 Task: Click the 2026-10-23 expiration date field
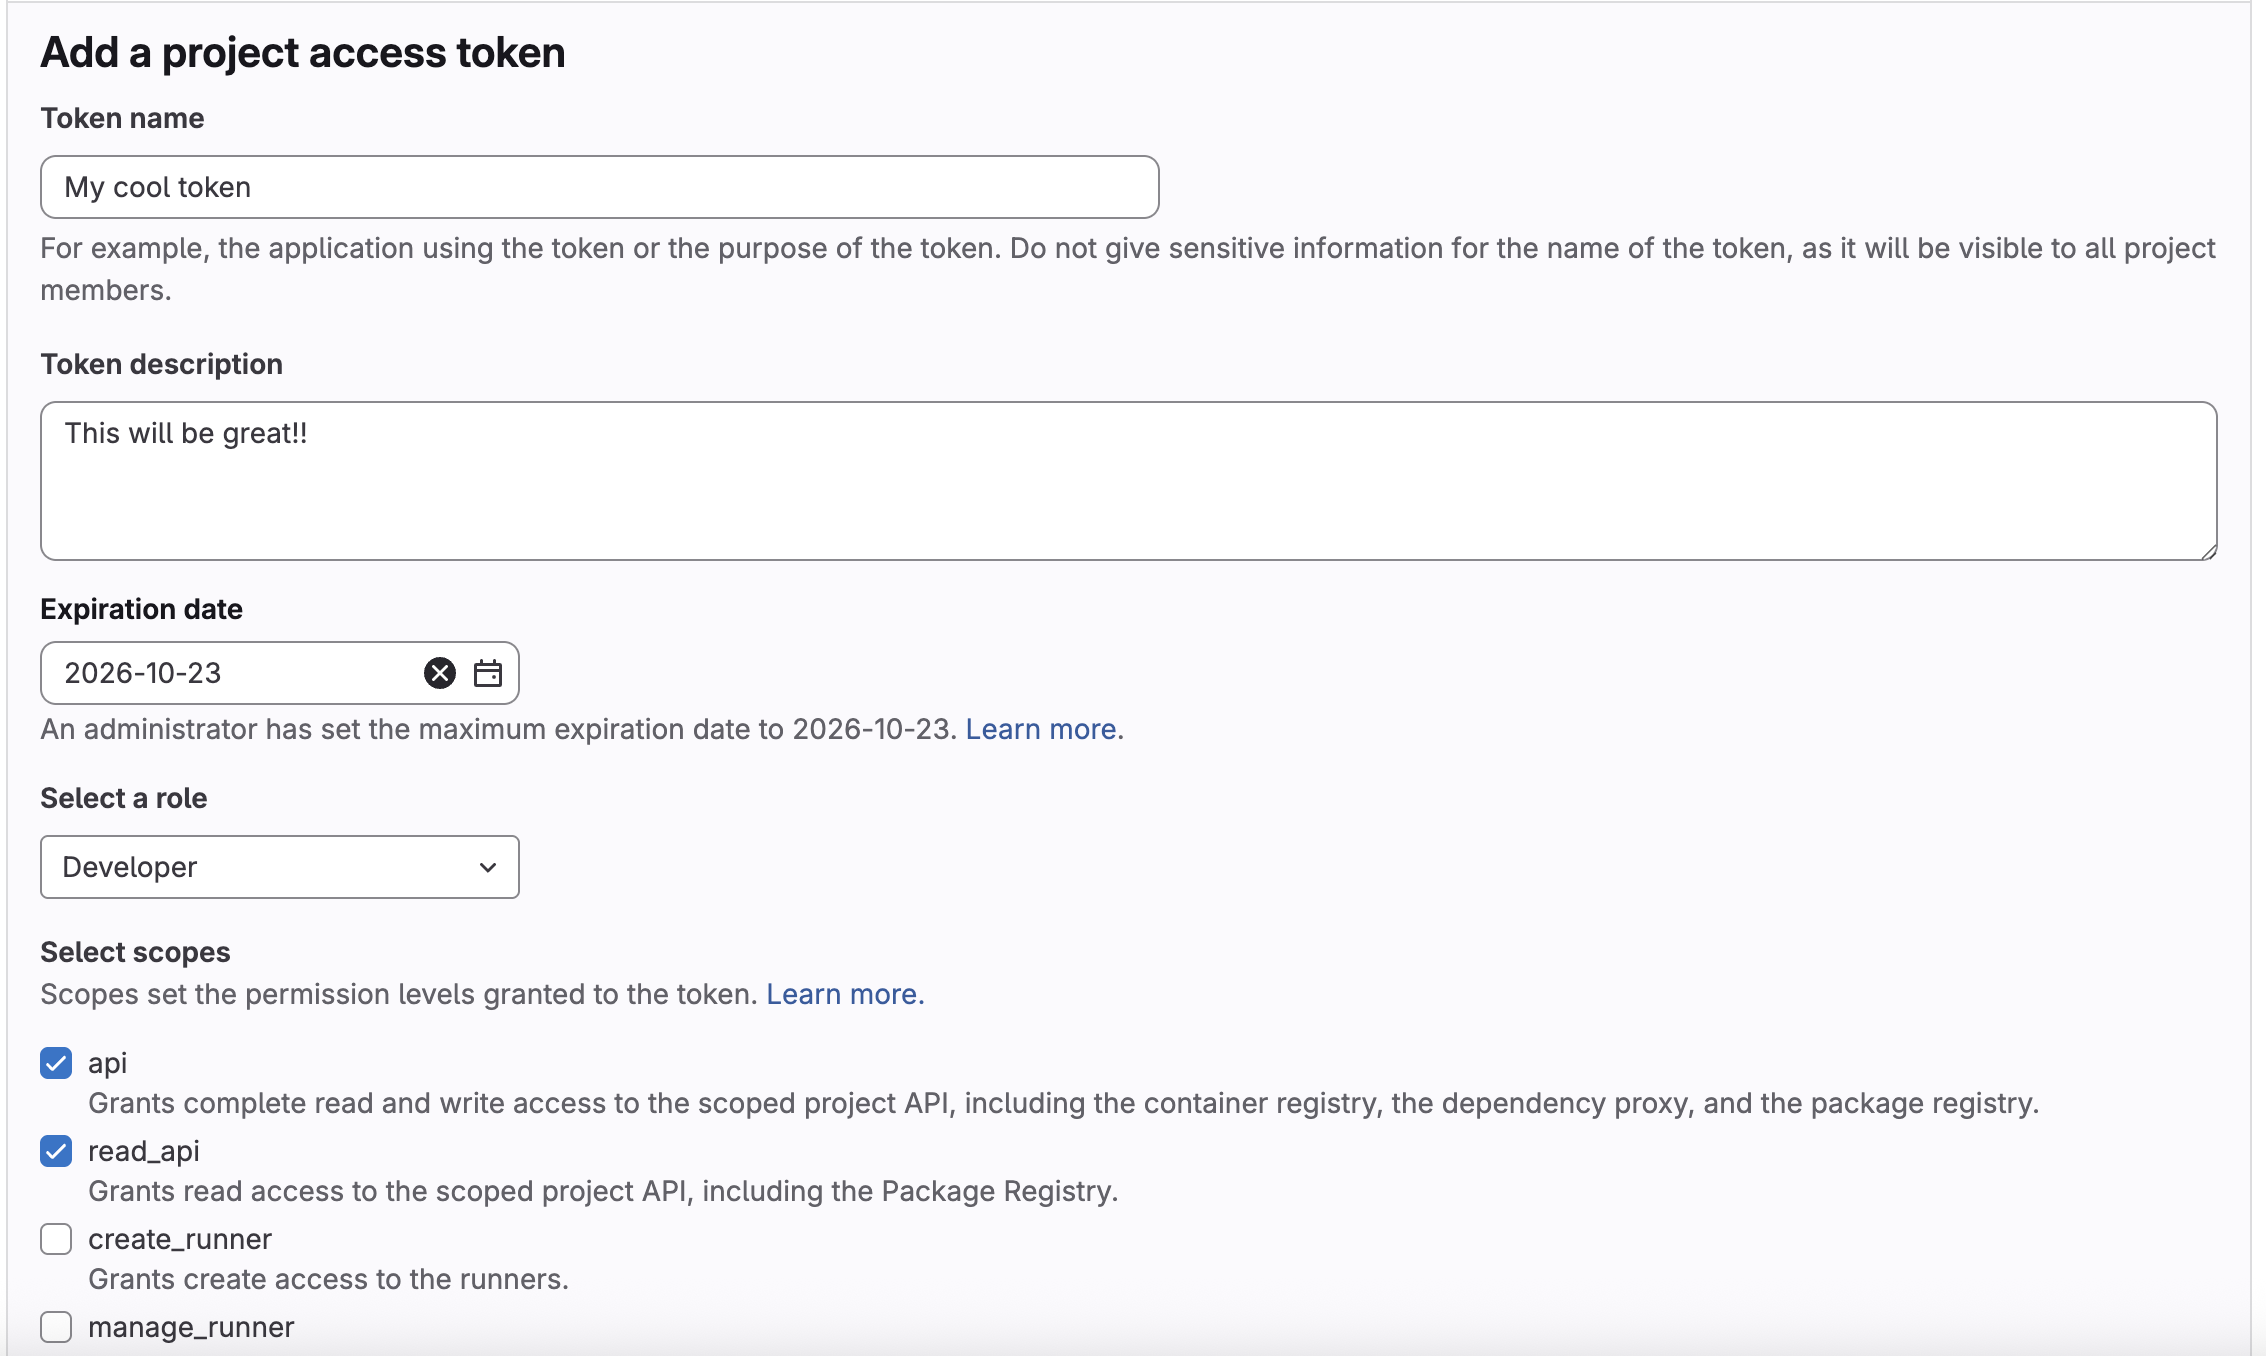coord(230,673)
